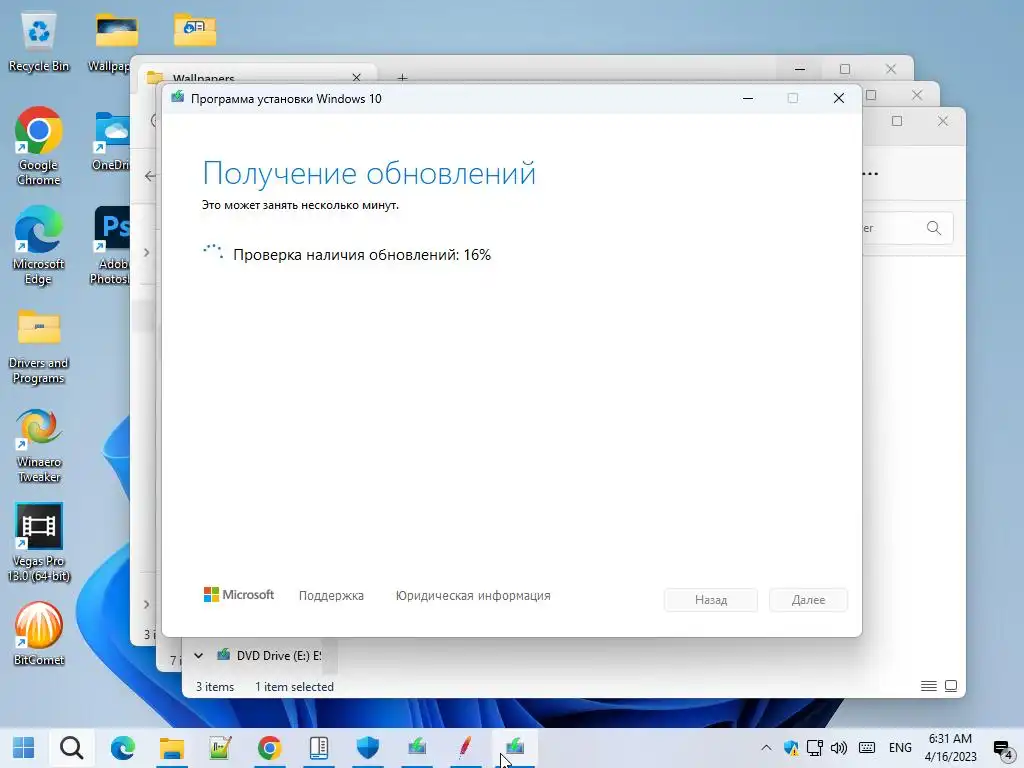Switch Explorer to large thumbnails view
This screenshot has height=768, width=1024.
click(x=951, y=686)
